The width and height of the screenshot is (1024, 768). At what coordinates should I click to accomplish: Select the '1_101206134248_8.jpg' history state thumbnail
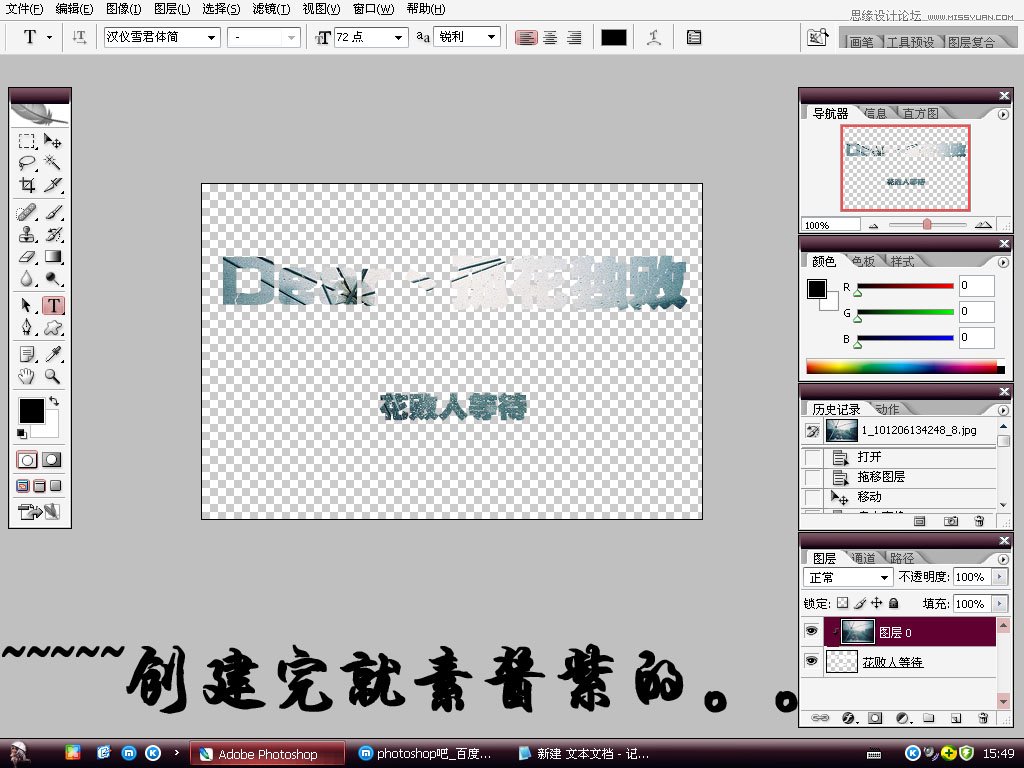[840, 431]
